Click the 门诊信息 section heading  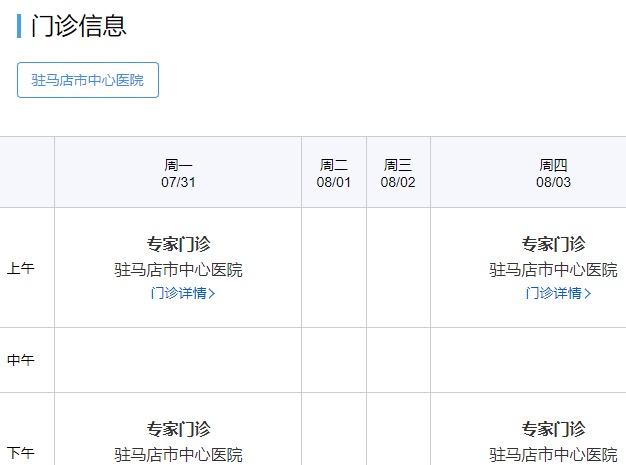[x=78, y=26]
